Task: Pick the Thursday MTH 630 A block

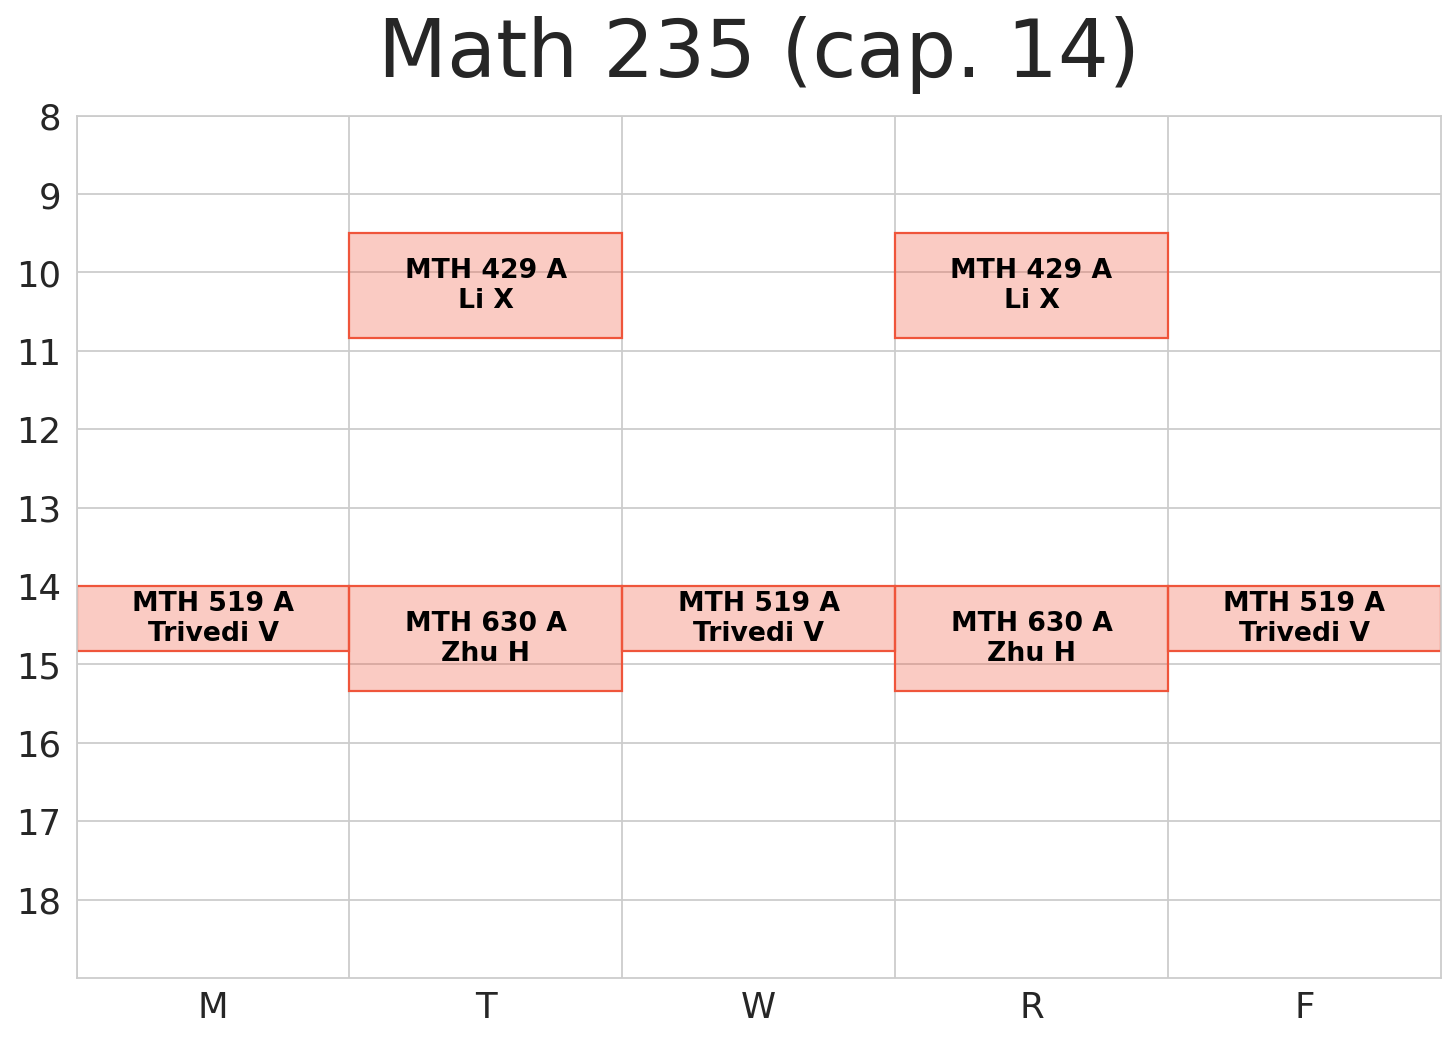Action: 1031,638
